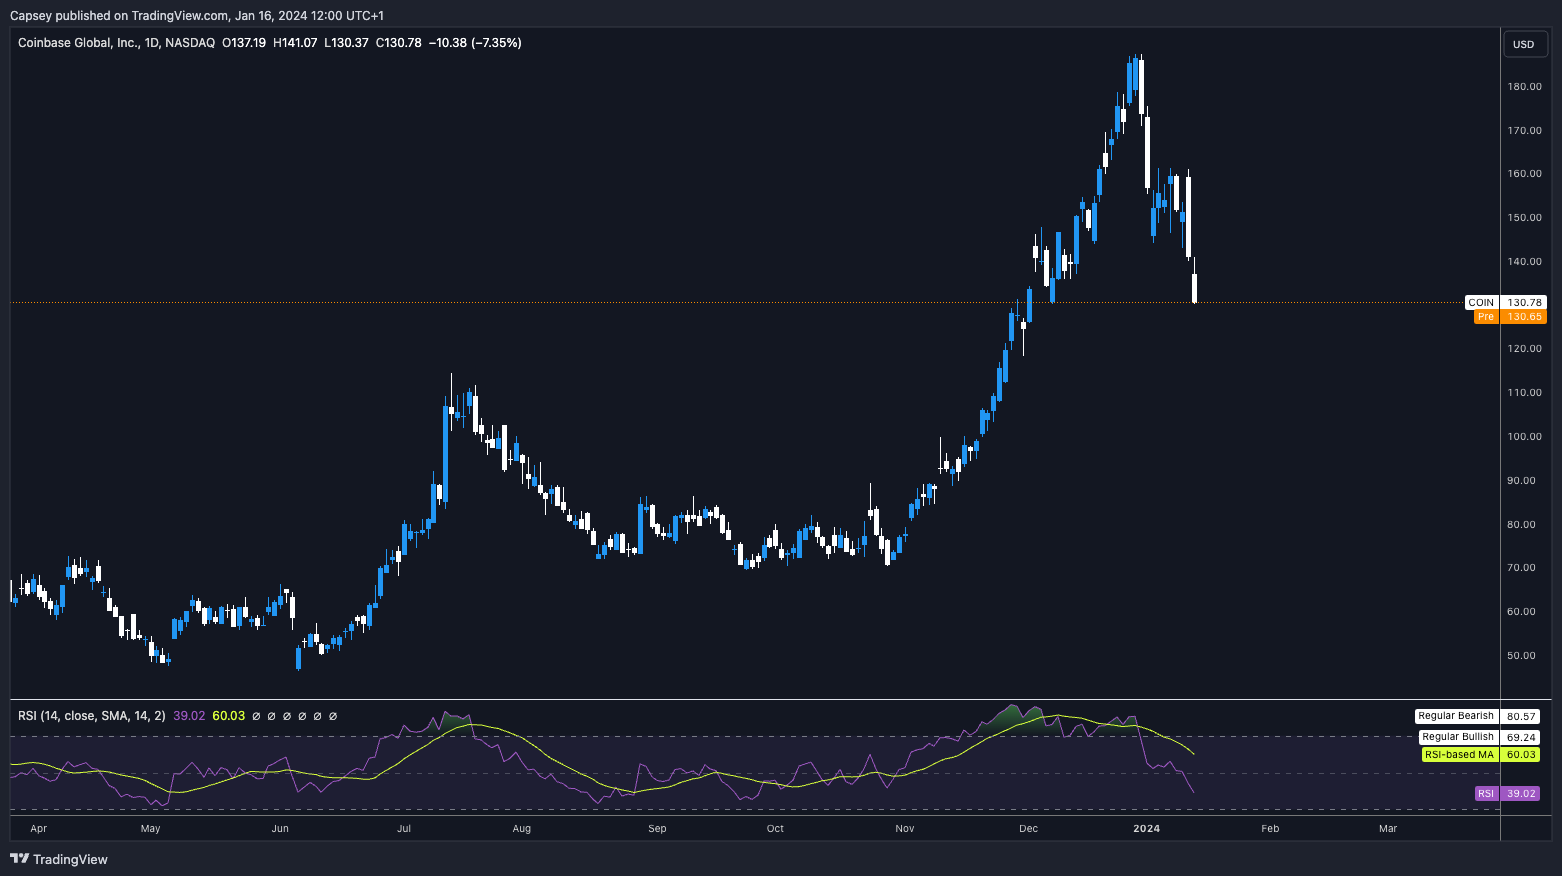Click the last empty-value symbol in RSI legend
1562x876 pixels.
333,716
